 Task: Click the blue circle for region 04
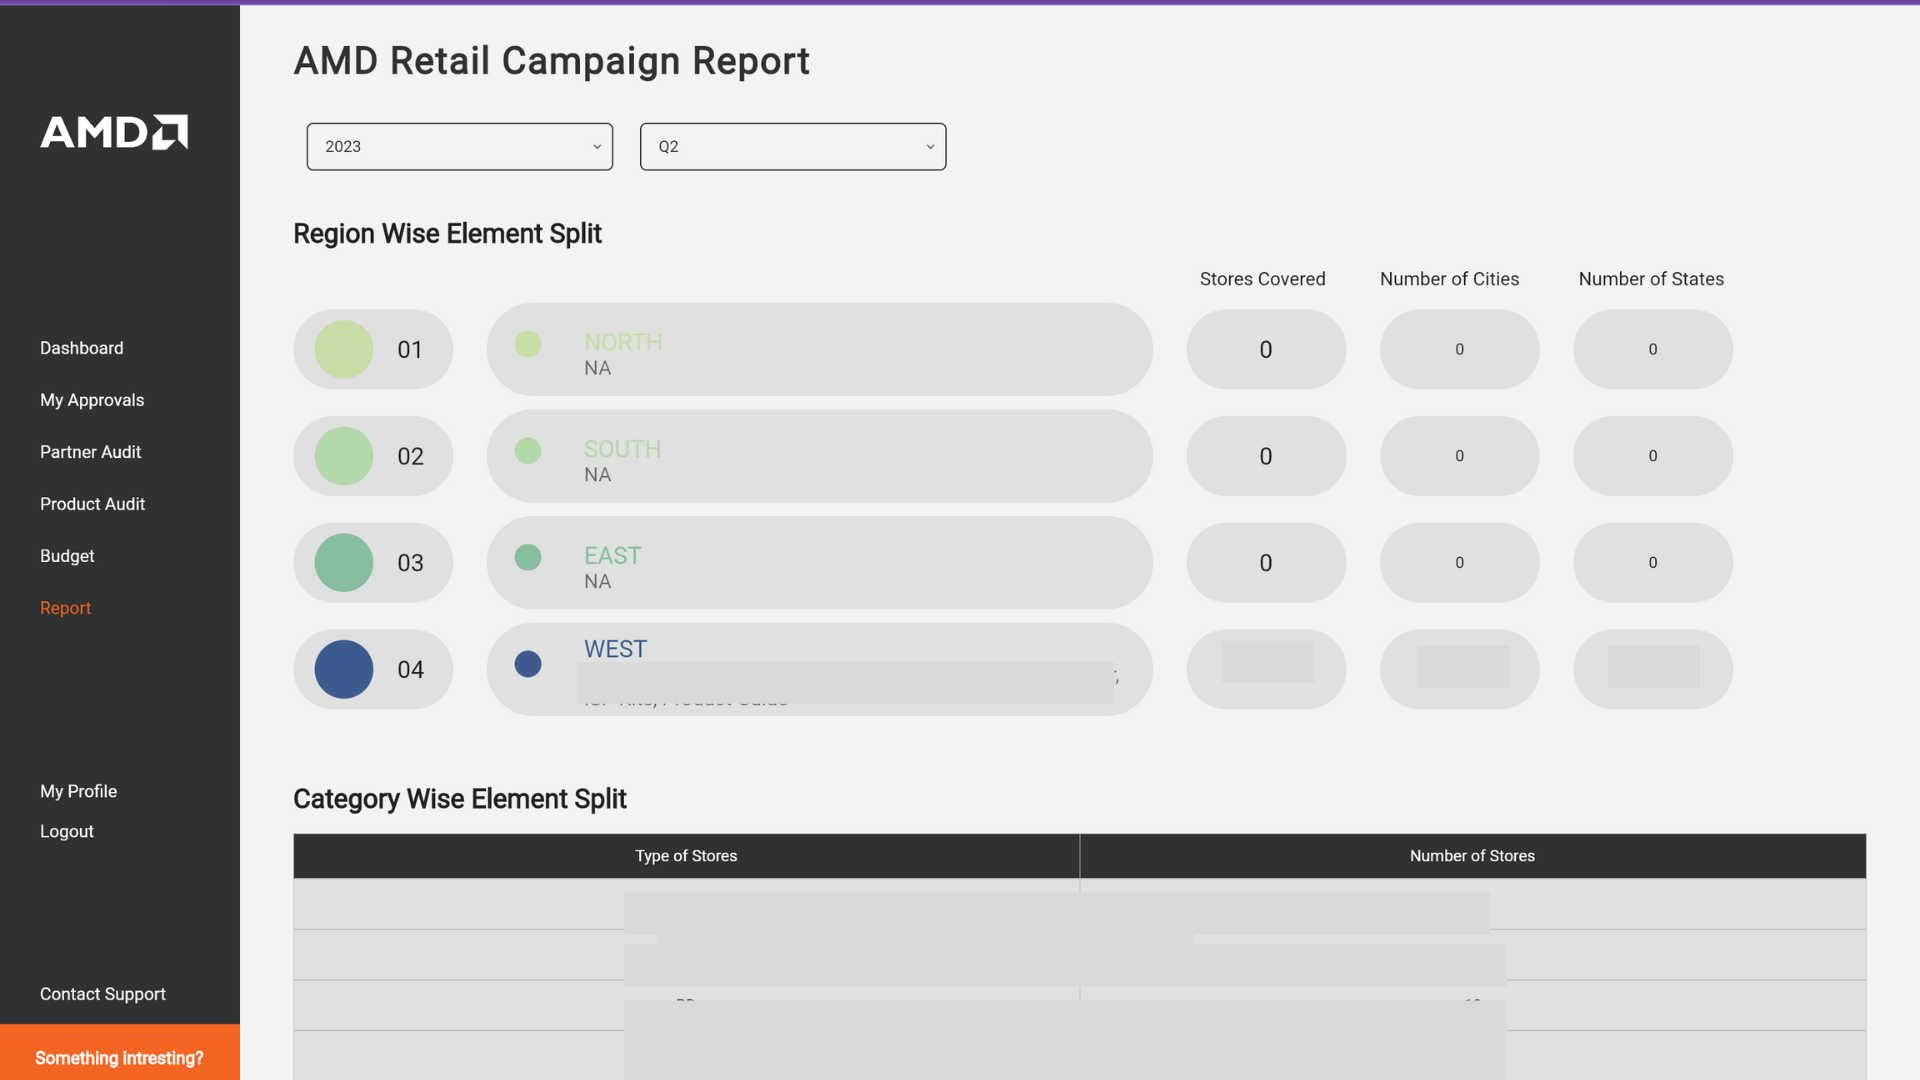344,669
